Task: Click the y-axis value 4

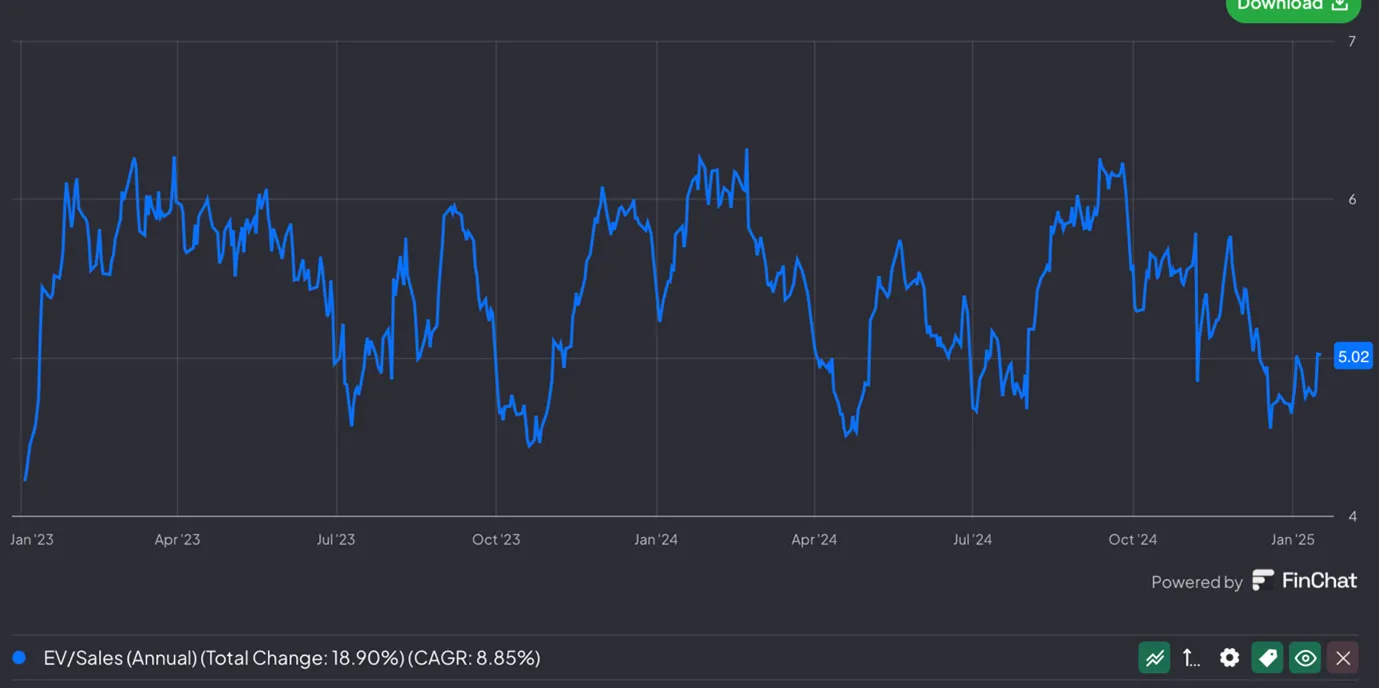Action: pyautogui.click(x=1352, y=516)
